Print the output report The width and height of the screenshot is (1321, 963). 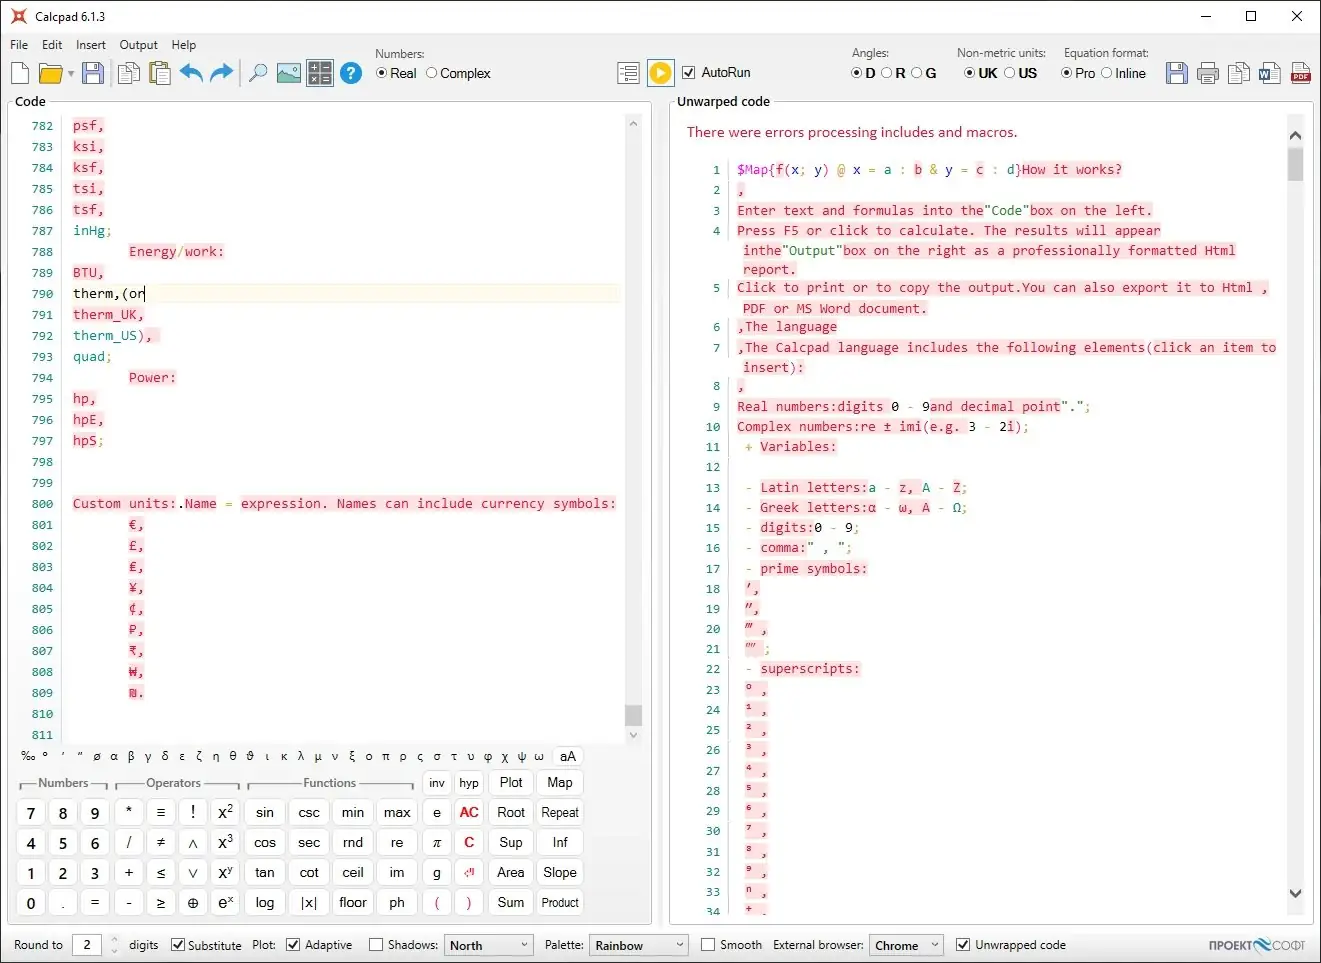[x=1208, y=73]
